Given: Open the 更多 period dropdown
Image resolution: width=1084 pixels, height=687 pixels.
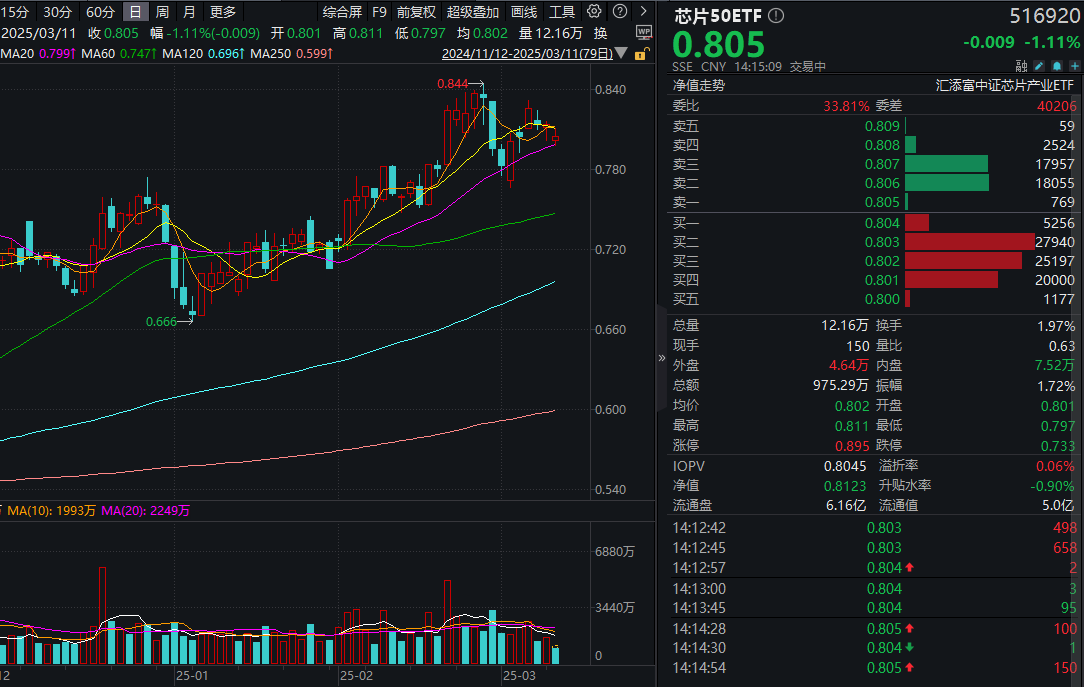Looking at the screenshot, I should pyautogui.click(x=221, y=12).
